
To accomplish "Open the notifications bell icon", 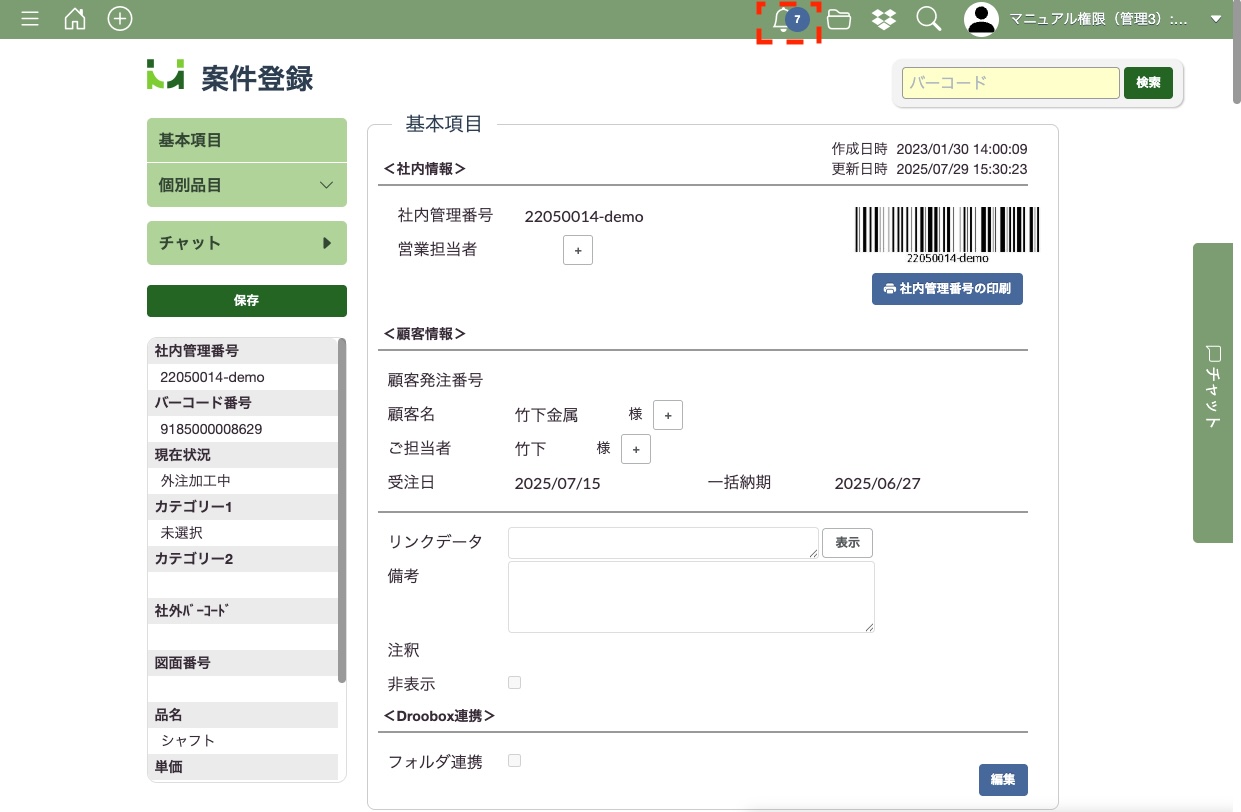I will pos(784,20).
